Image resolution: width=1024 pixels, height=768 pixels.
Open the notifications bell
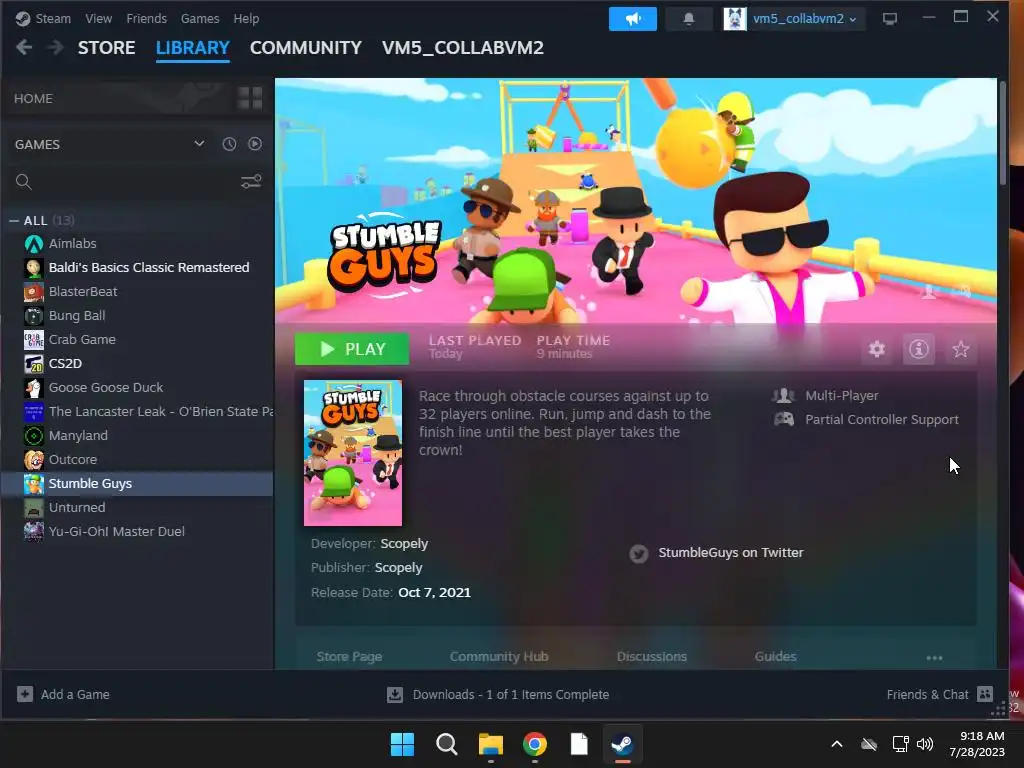pos(688,19)
